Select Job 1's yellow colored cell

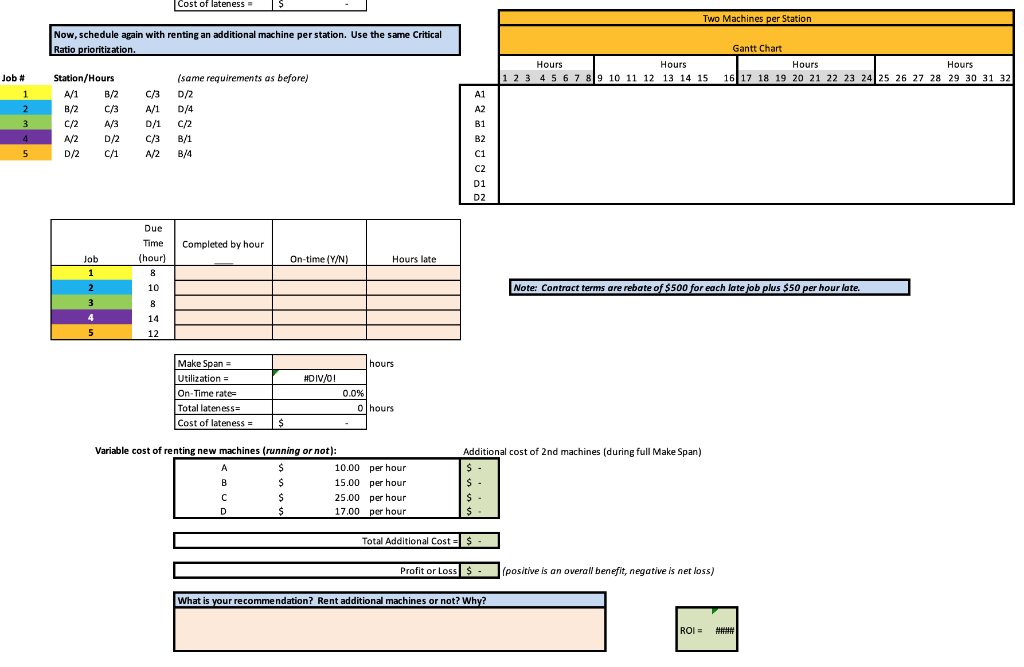[24, 93]
